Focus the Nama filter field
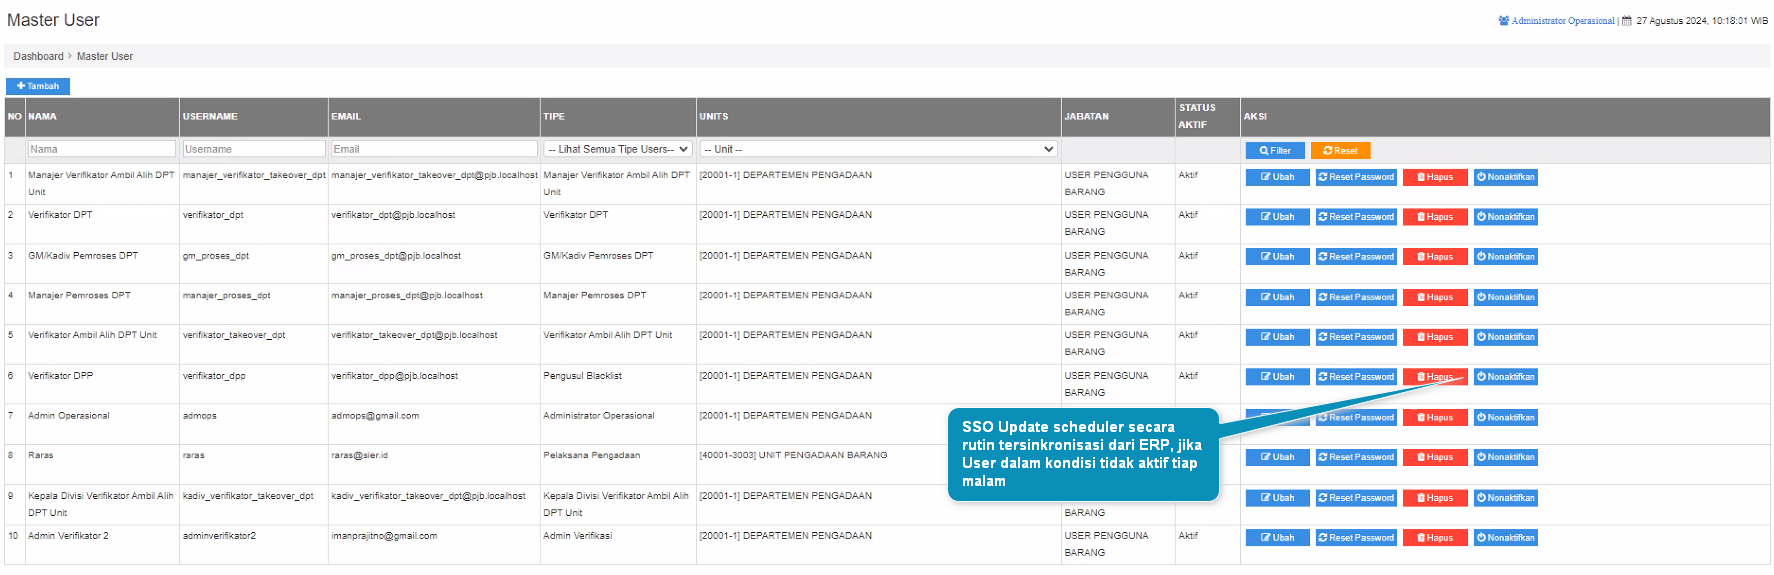 click(x=101, y=149)
